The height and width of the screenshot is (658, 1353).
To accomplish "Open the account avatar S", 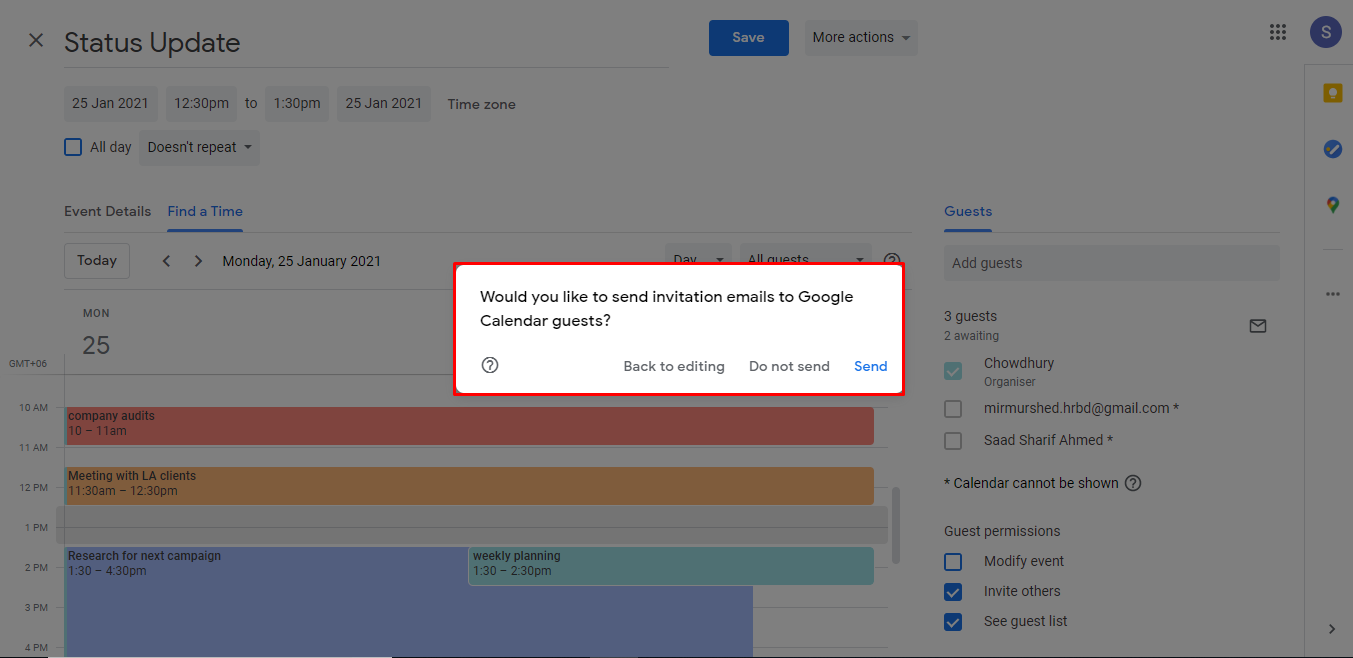I will 1325,32.
